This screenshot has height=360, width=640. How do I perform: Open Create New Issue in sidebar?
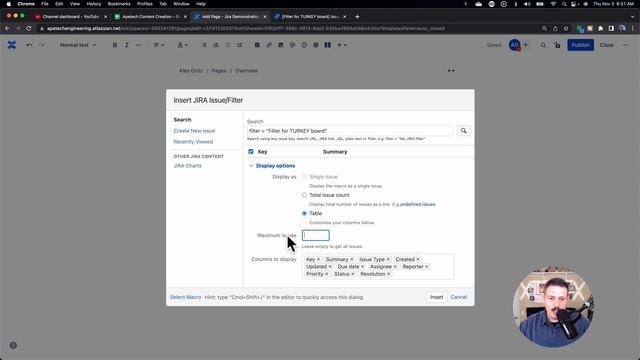(194, 131)
